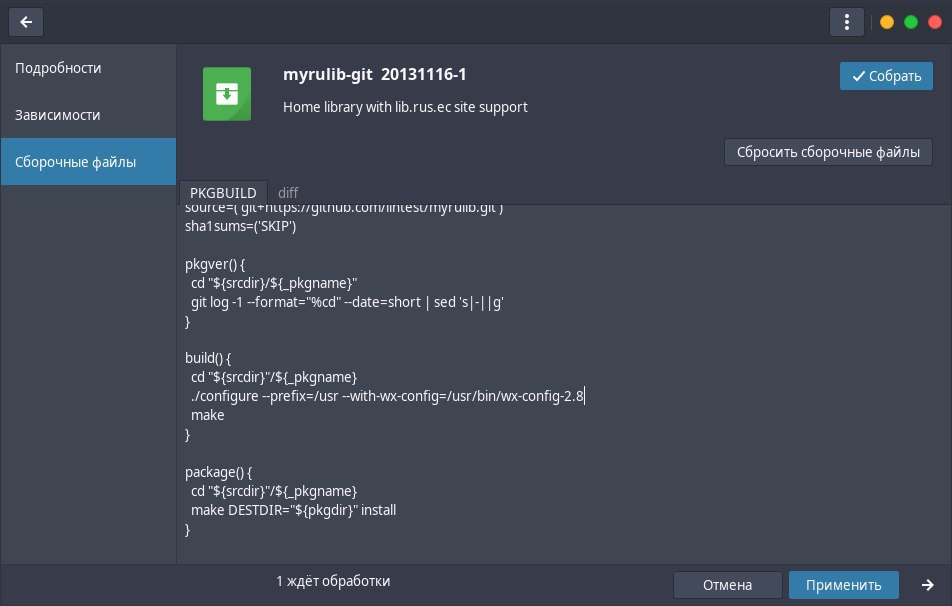Click the green myrulib-git package icon
This screenshot has height=606, width=952.
click(x=227, y=94)
